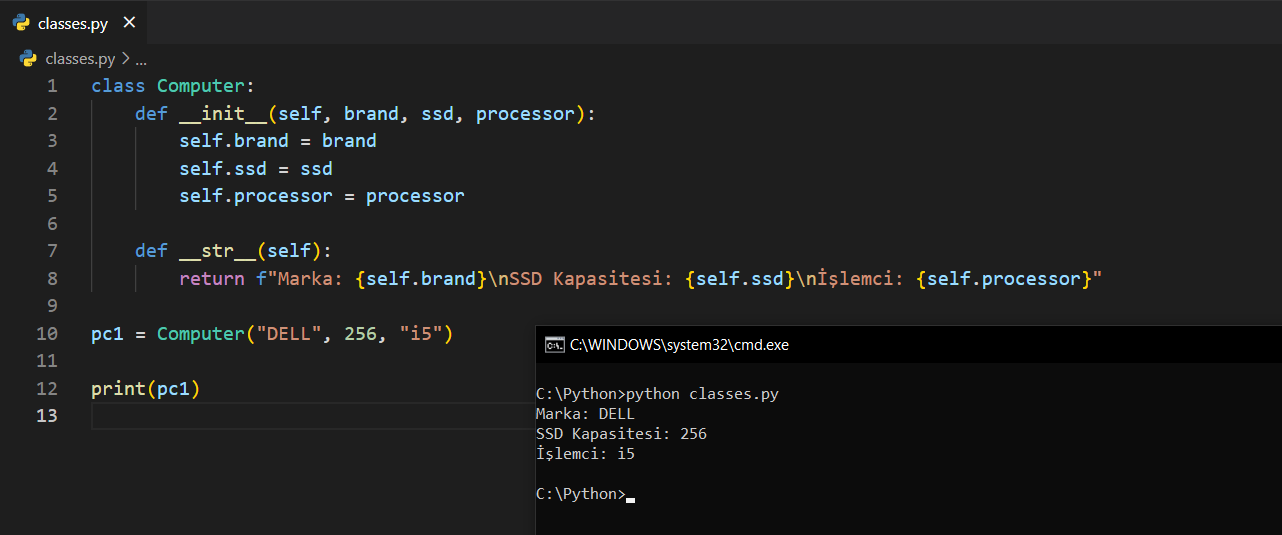
Task: Click the Python icon on the classes.py tab
Action: click(x=21, y=23)
